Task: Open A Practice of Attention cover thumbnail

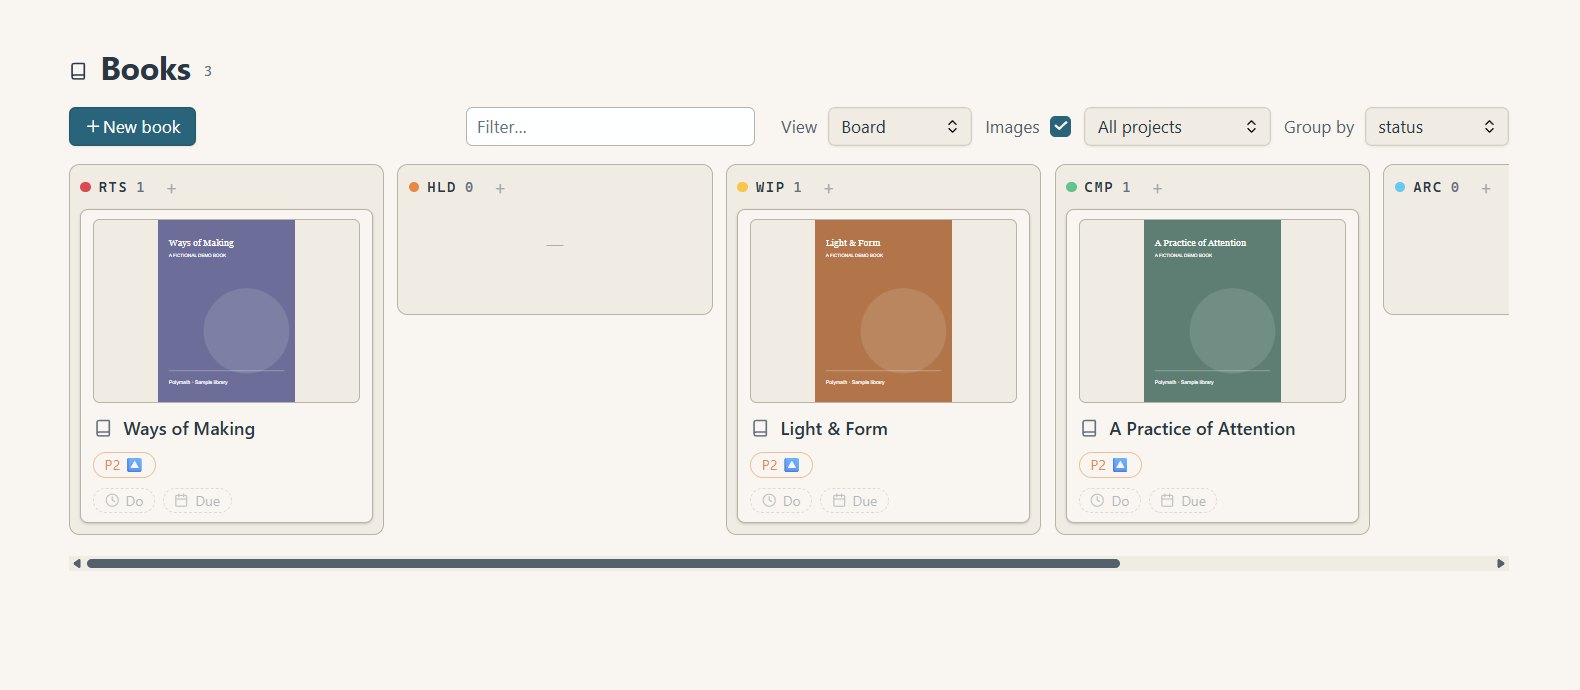Action: pos(1212,311)
